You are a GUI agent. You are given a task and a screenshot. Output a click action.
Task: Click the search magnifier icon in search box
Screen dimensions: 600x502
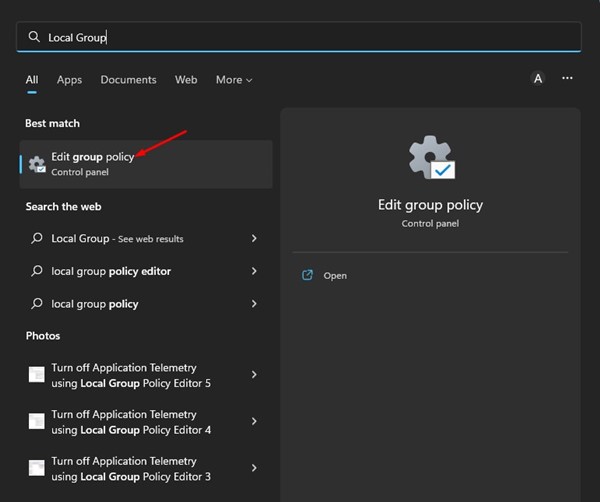tap(34, 37)
